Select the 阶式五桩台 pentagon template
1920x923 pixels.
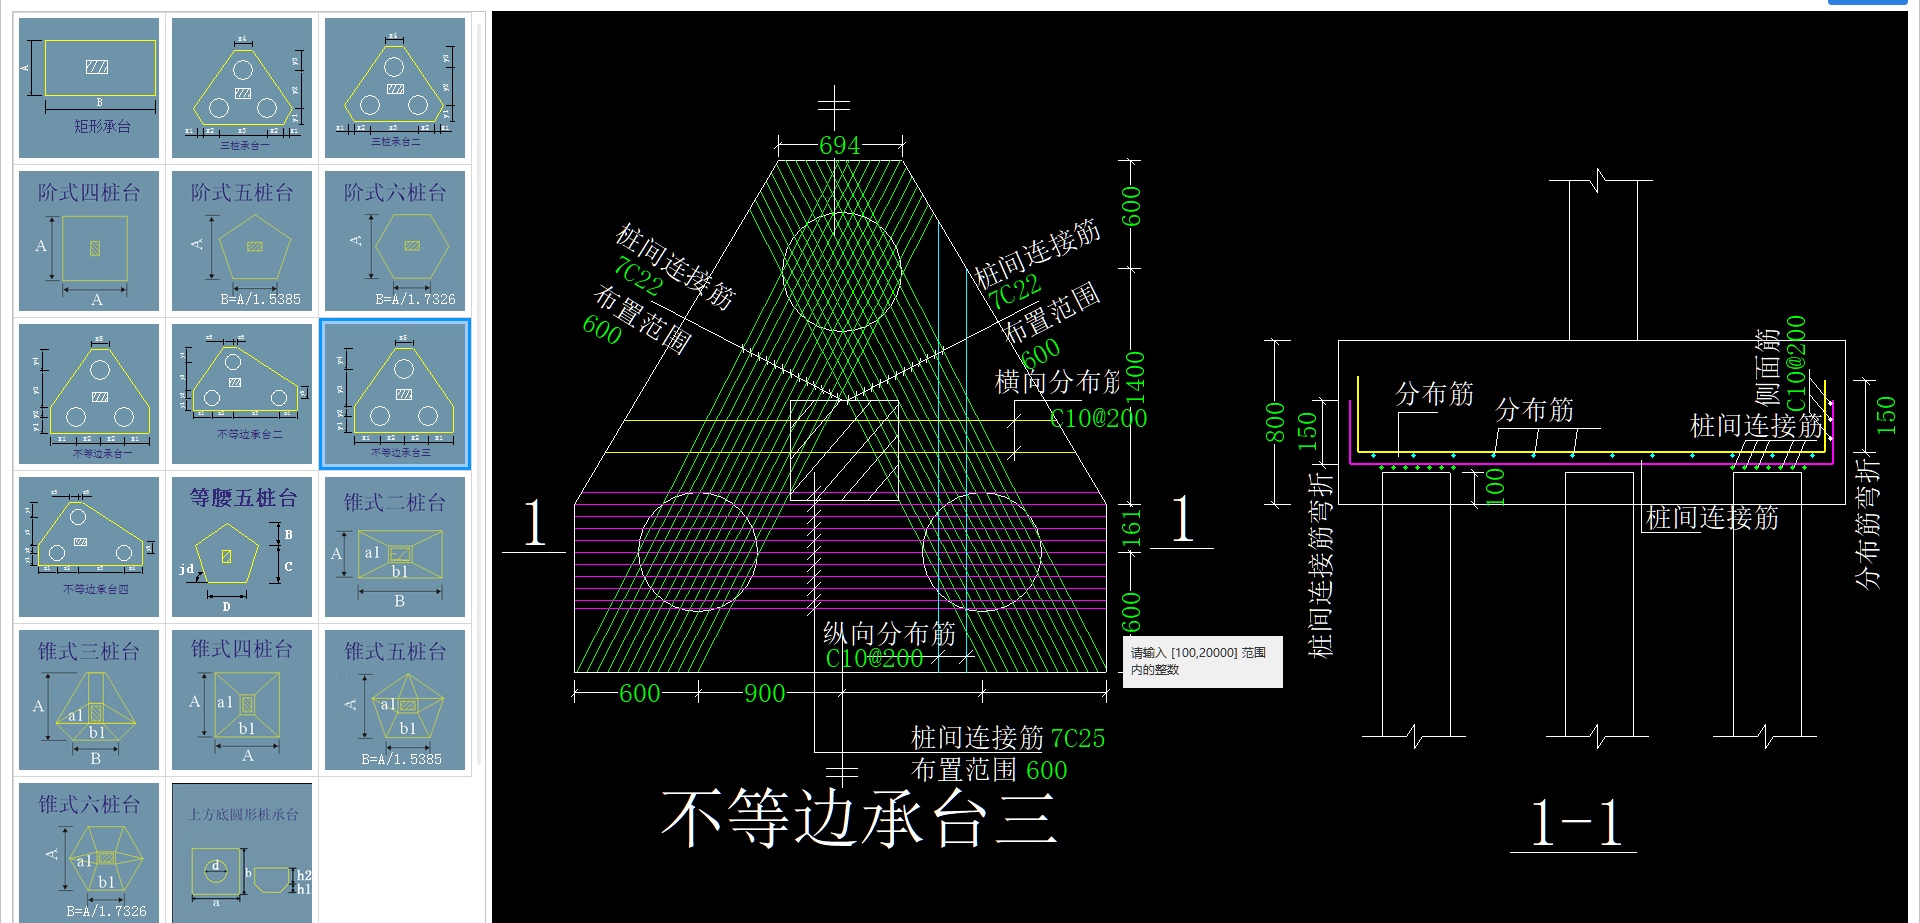tap(242, 241)
